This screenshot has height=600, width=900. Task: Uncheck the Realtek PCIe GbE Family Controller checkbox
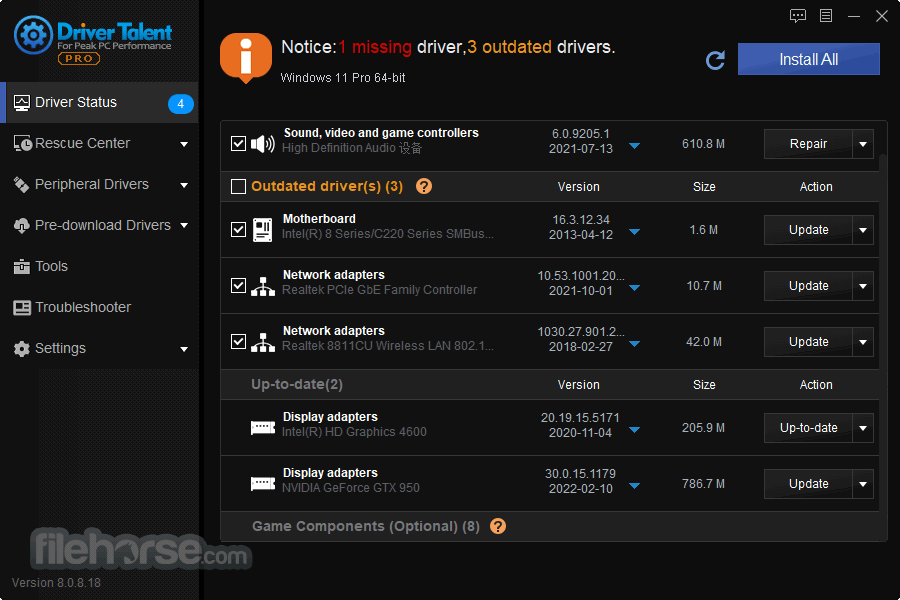(x=238, y=285)
